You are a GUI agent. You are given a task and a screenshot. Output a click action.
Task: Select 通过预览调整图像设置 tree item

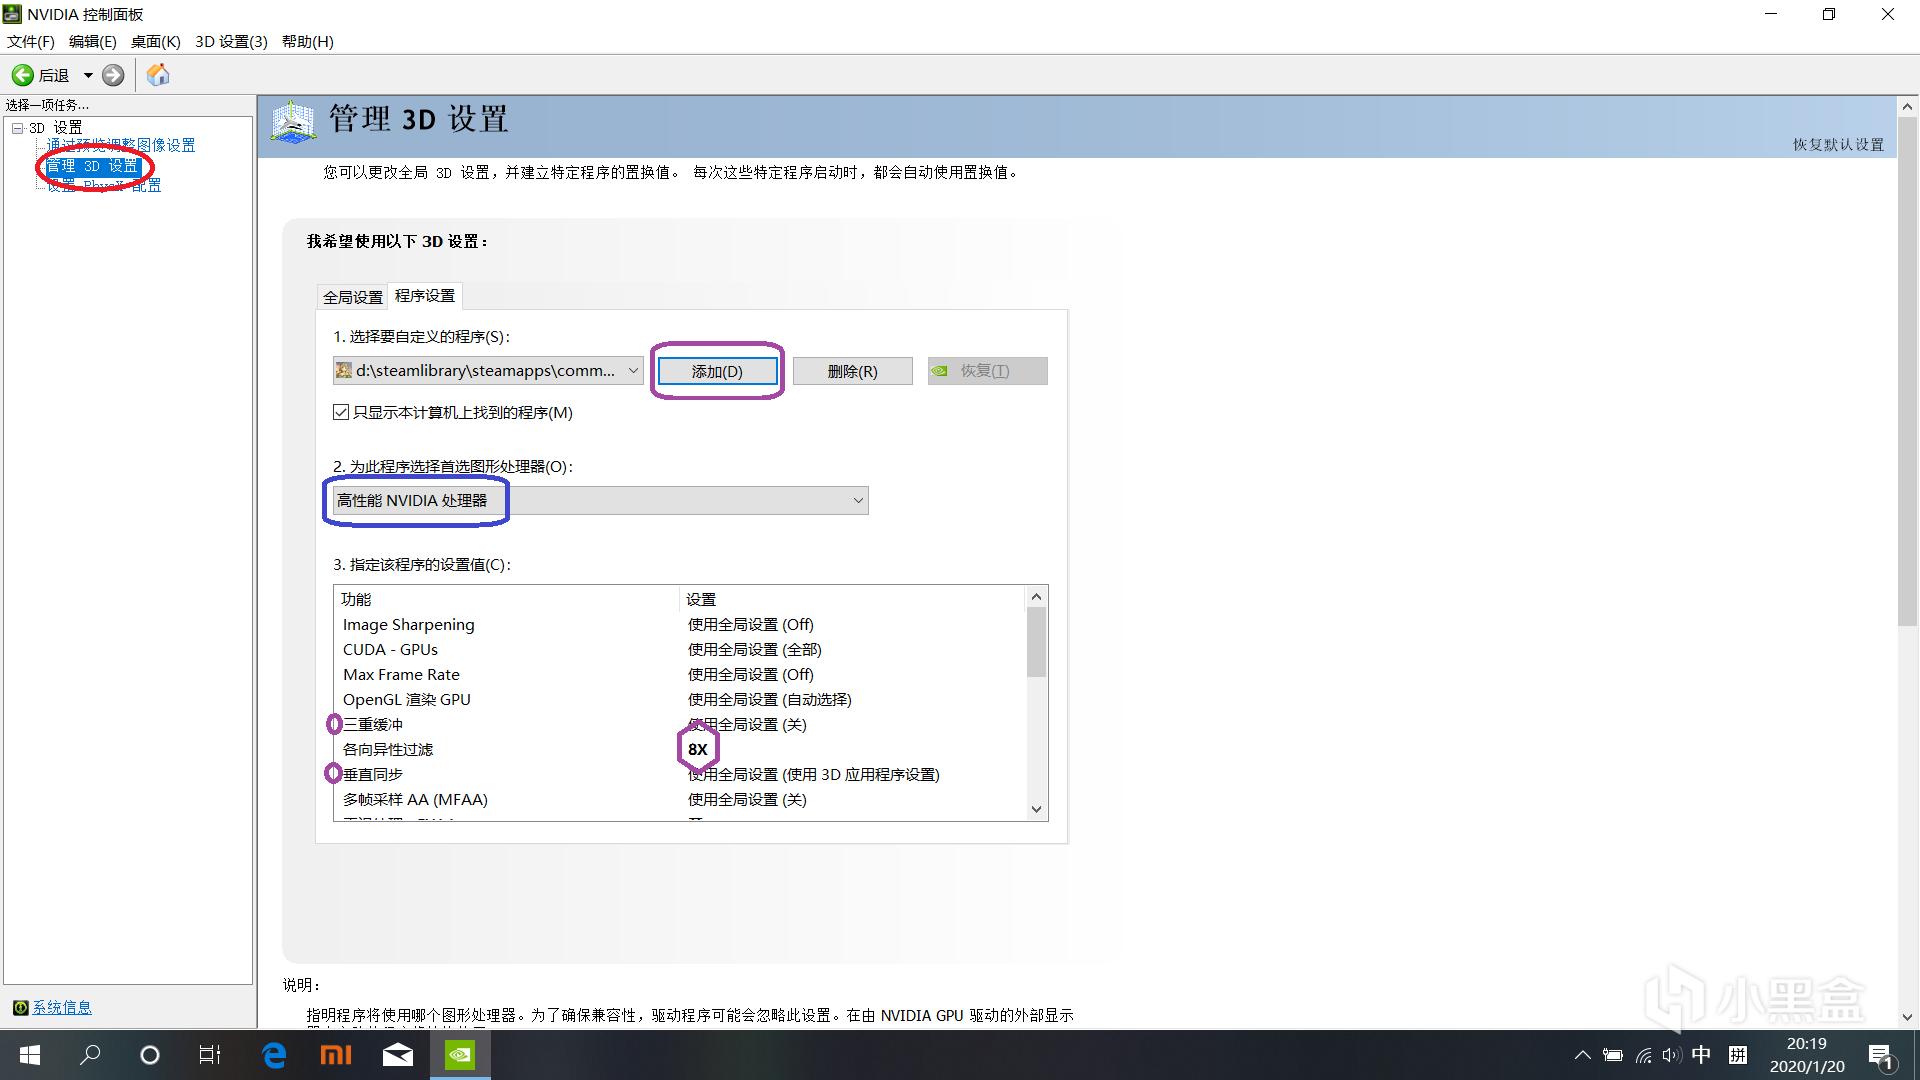(x=121, y=146)
